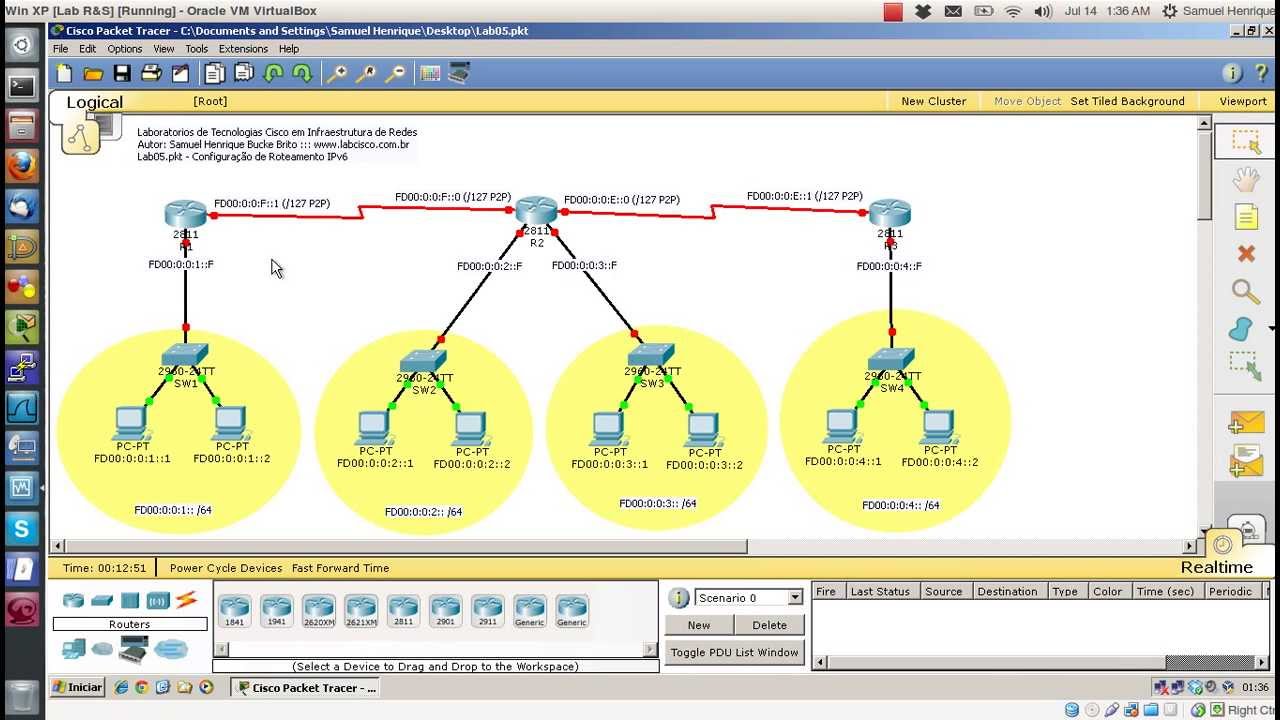Screen dimensions: 1280x720
Task: Choose the Draw Polygon shape tool
Action: (1241, 328)
